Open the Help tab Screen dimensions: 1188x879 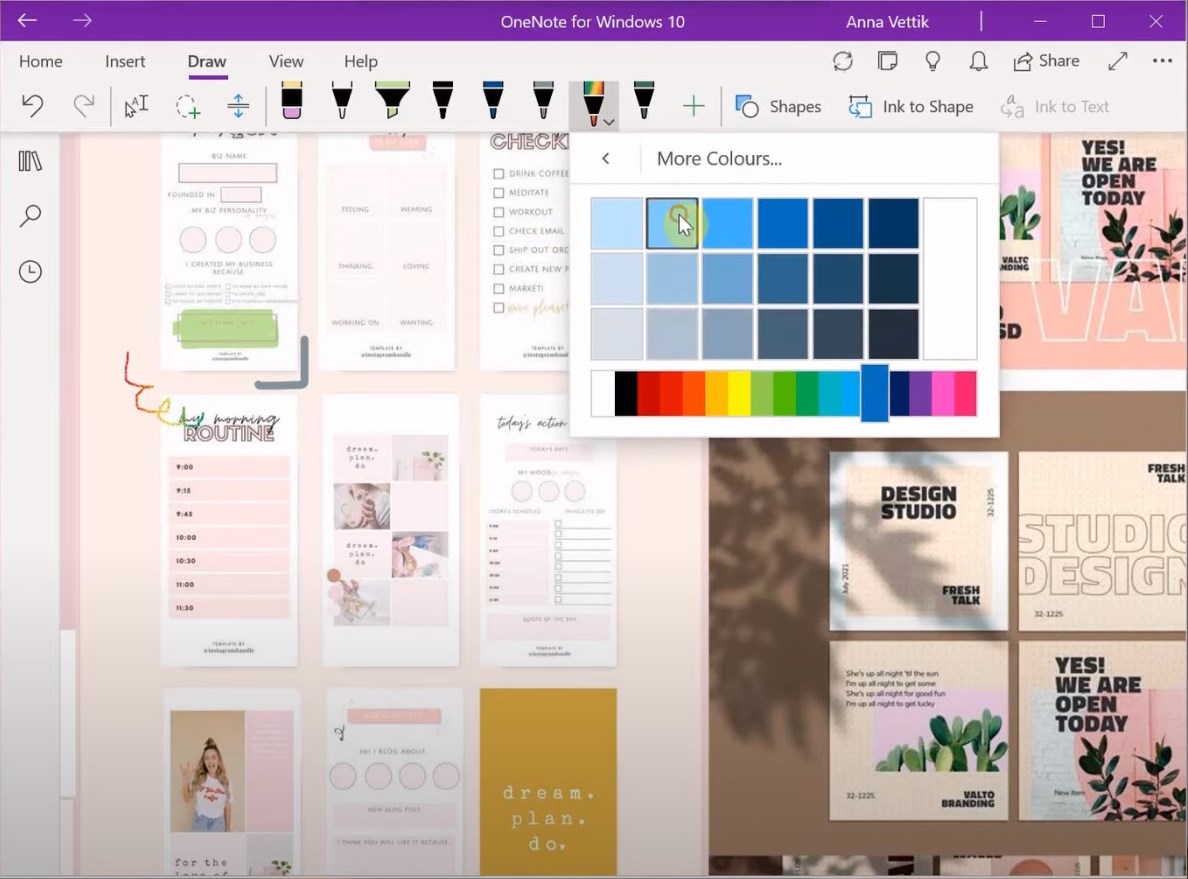(361, 61)
